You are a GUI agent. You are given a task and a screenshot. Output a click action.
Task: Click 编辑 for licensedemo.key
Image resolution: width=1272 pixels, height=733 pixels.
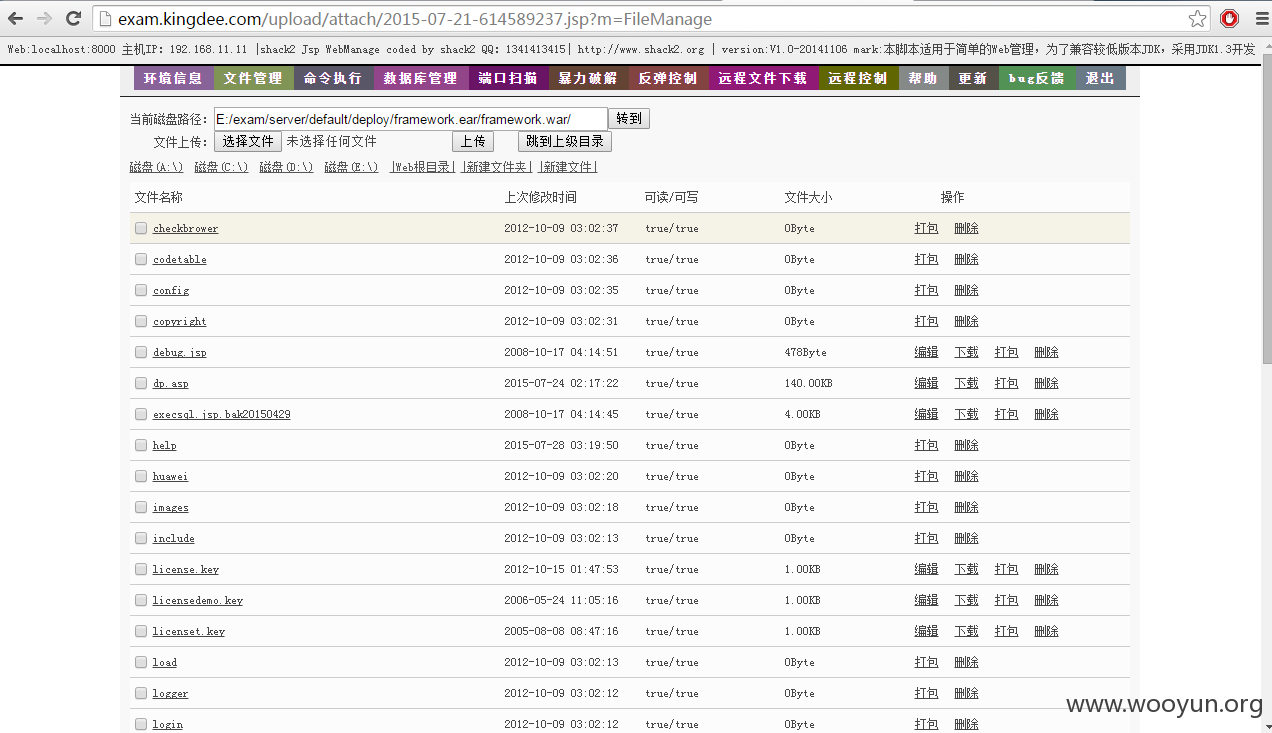[926, 600]
